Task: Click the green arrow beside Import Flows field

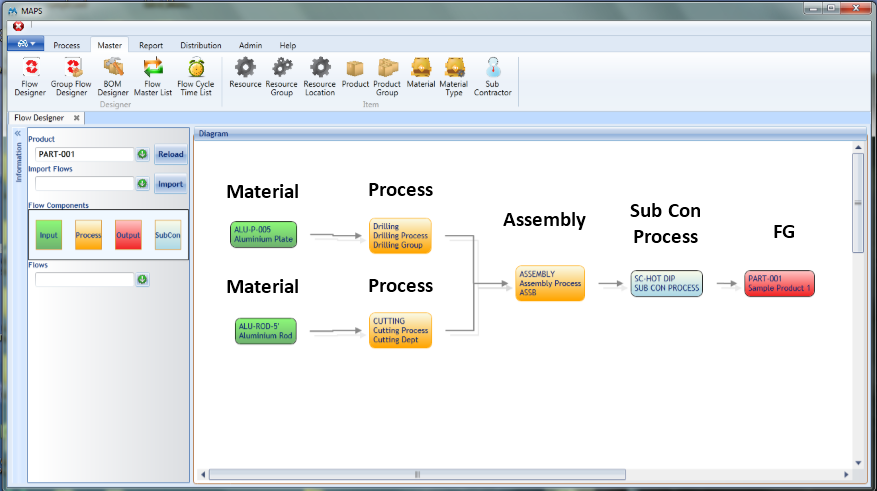Action: point(143,183)
